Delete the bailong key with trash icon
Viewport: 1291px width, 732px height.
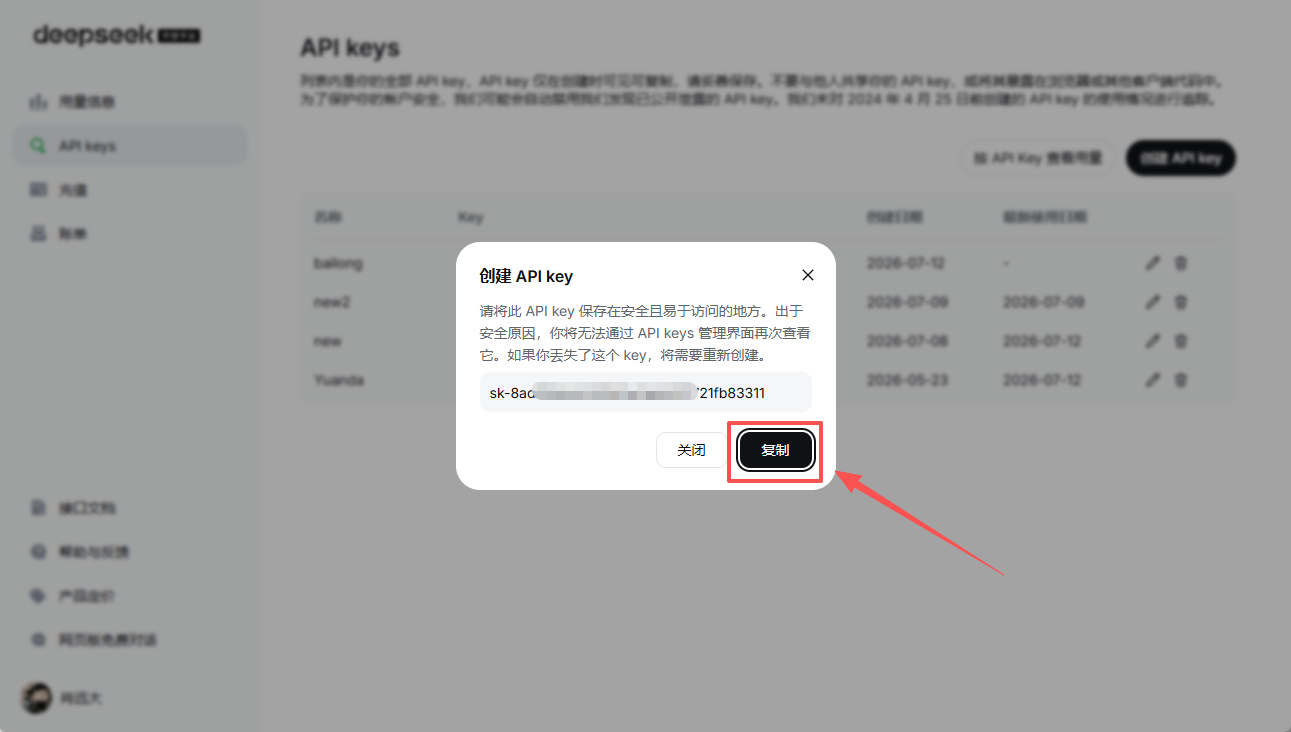click(1181, 263)
